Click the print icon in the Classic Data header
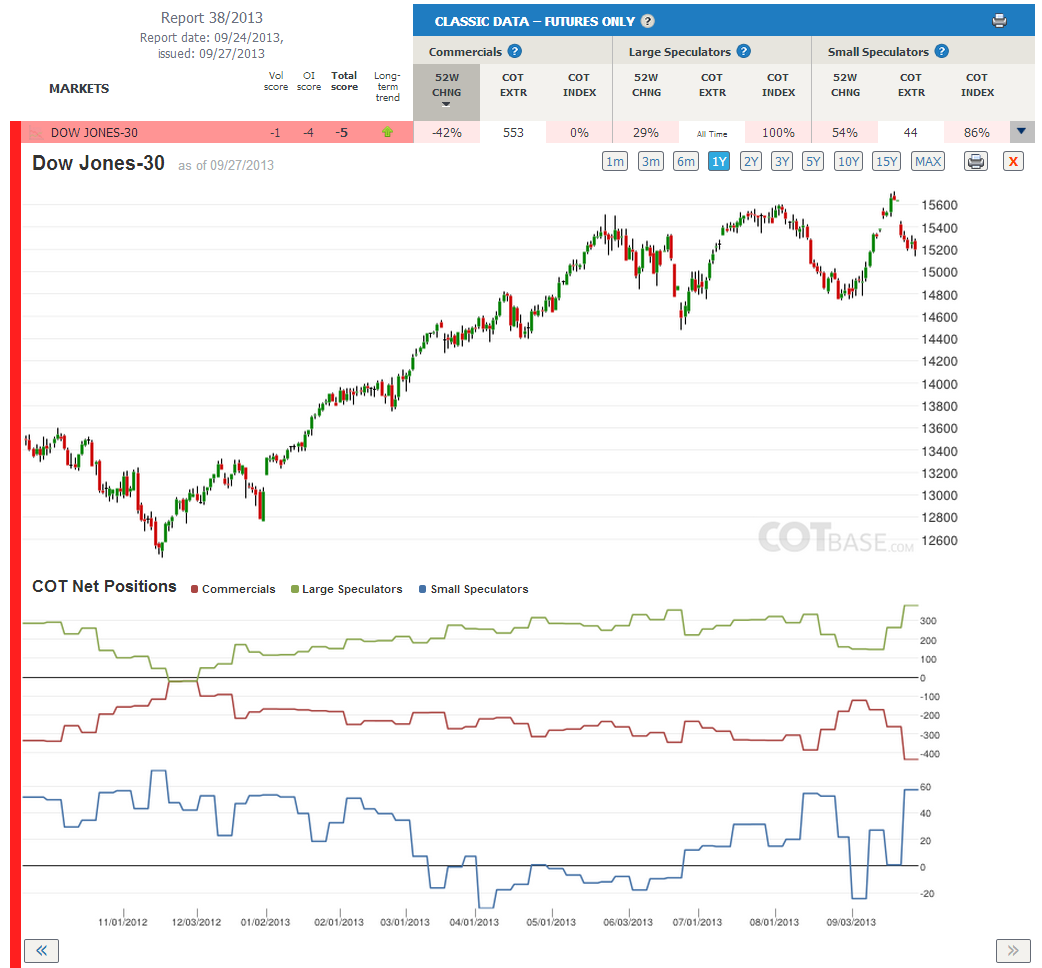Image resolution: width=1042 pixels, height=968 pixels. [999, 21]
